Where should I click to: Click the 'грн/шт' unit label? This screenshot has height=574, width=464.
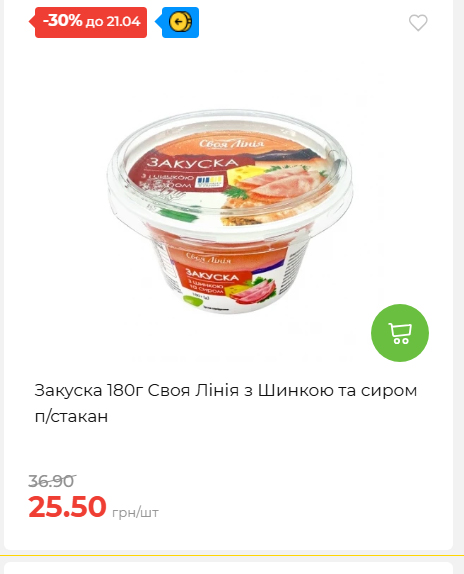click(x=135, y=512)
